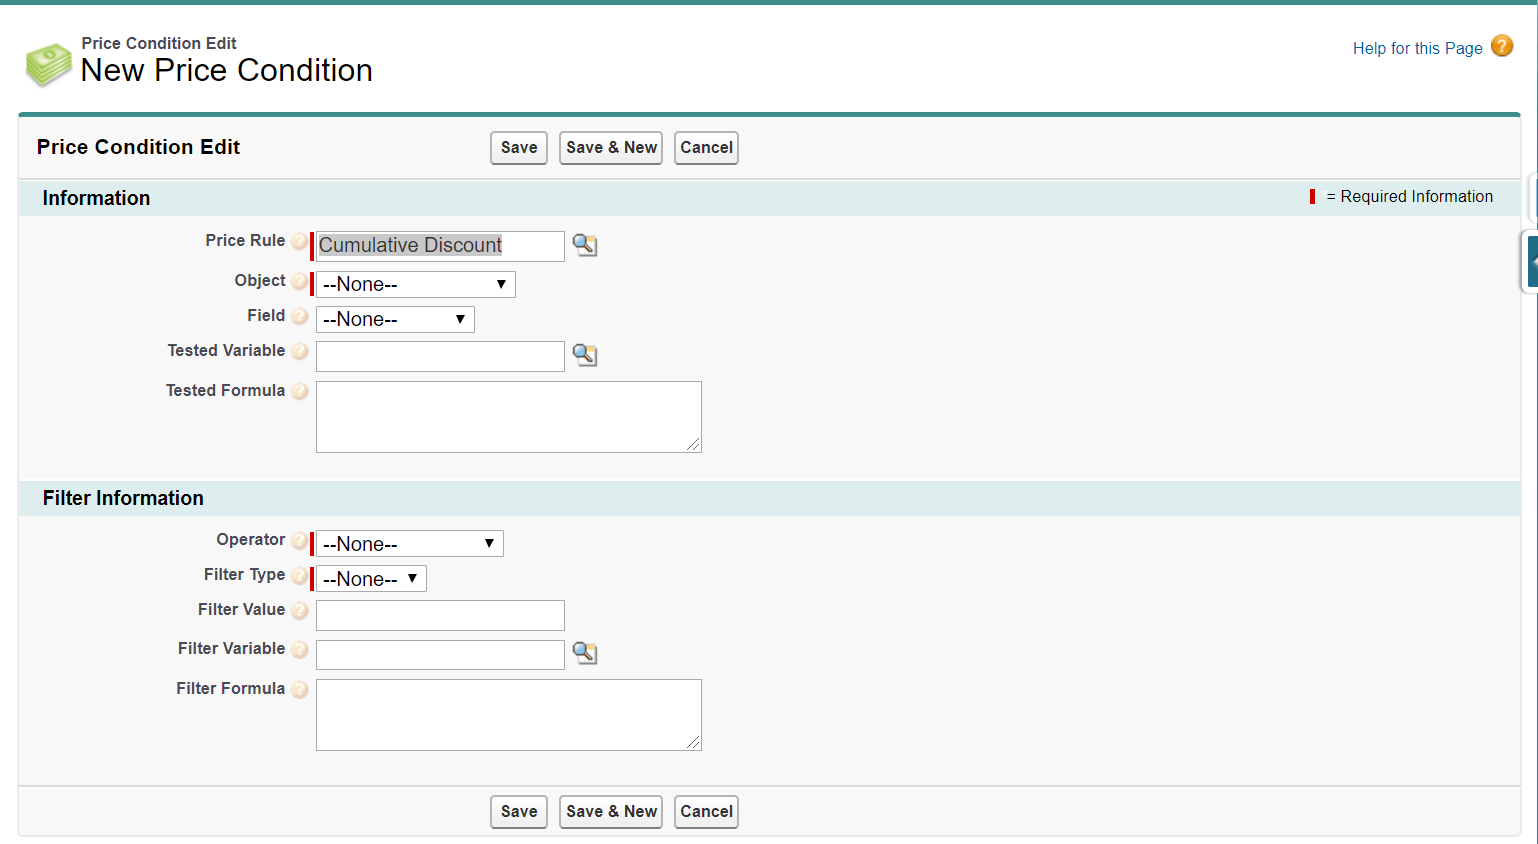
Task: Focus the Filter Value text field
Action: pyautogui.click(x=440, y=615)
